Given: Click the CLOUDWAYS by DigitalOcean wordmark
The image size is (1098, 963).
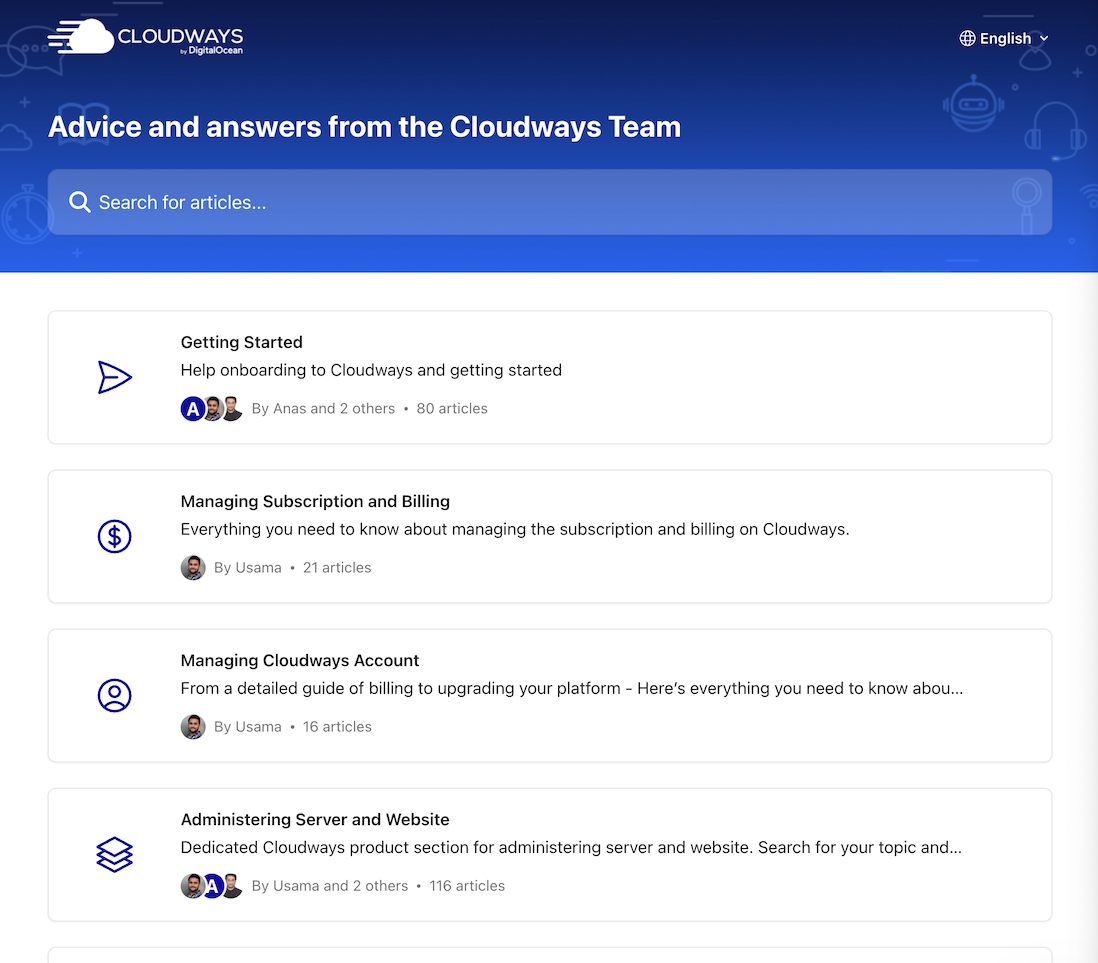Looking at the screenshot, I should [x=180, y=41].
